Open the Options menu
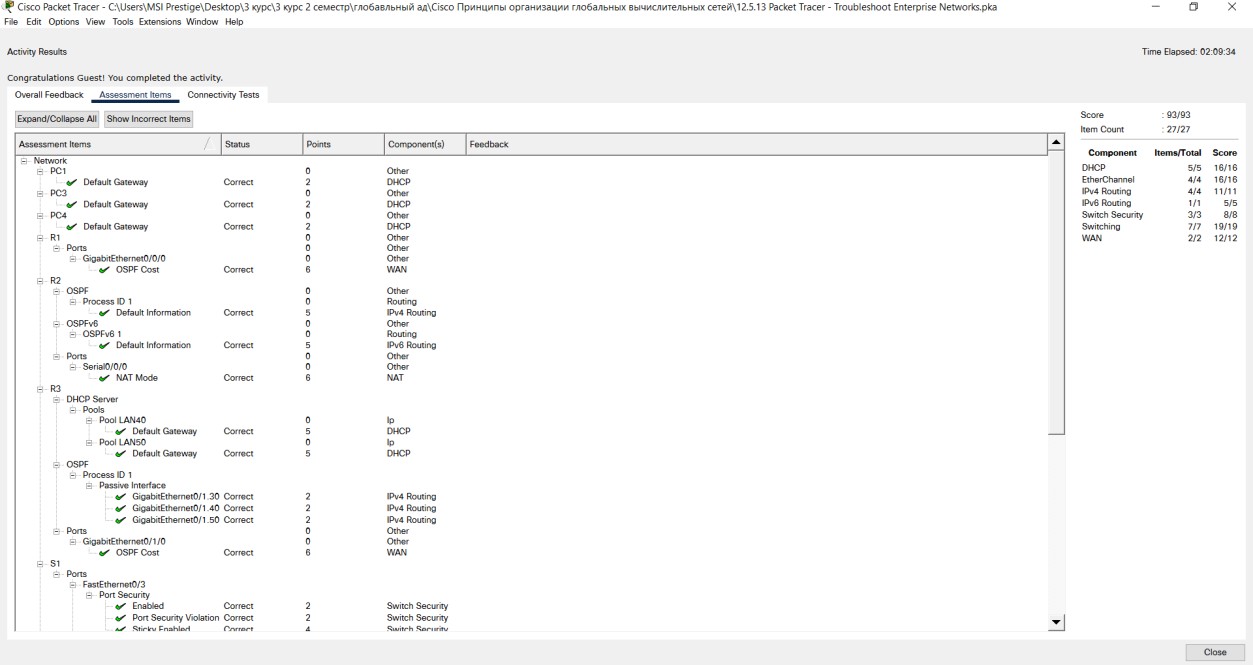This screenshot has width=1253, height=665. pos(64,22)
